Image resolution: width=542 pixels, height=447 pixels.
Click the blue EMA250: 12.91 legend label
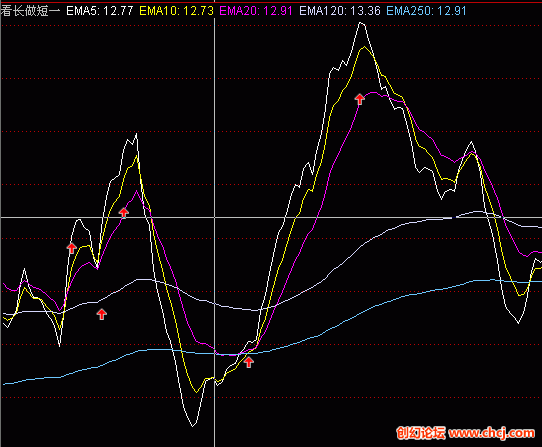tap(427, 11)
